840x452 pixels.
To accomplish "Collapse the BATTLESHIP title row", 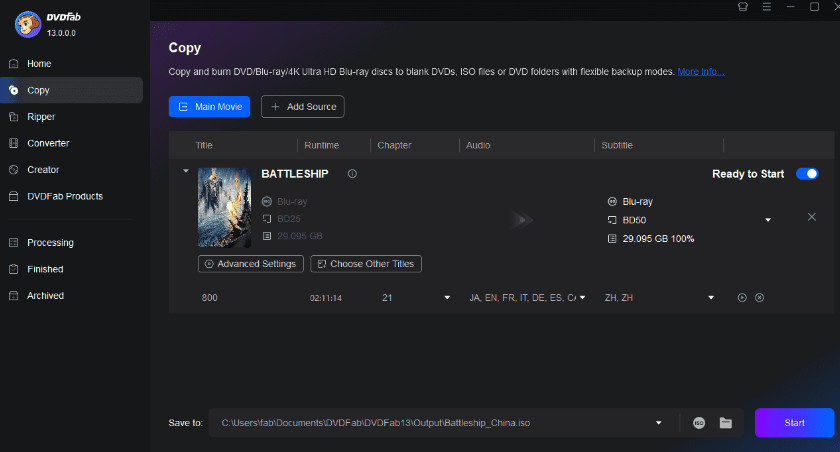I will pyautogui.click(x=186, y=171).
